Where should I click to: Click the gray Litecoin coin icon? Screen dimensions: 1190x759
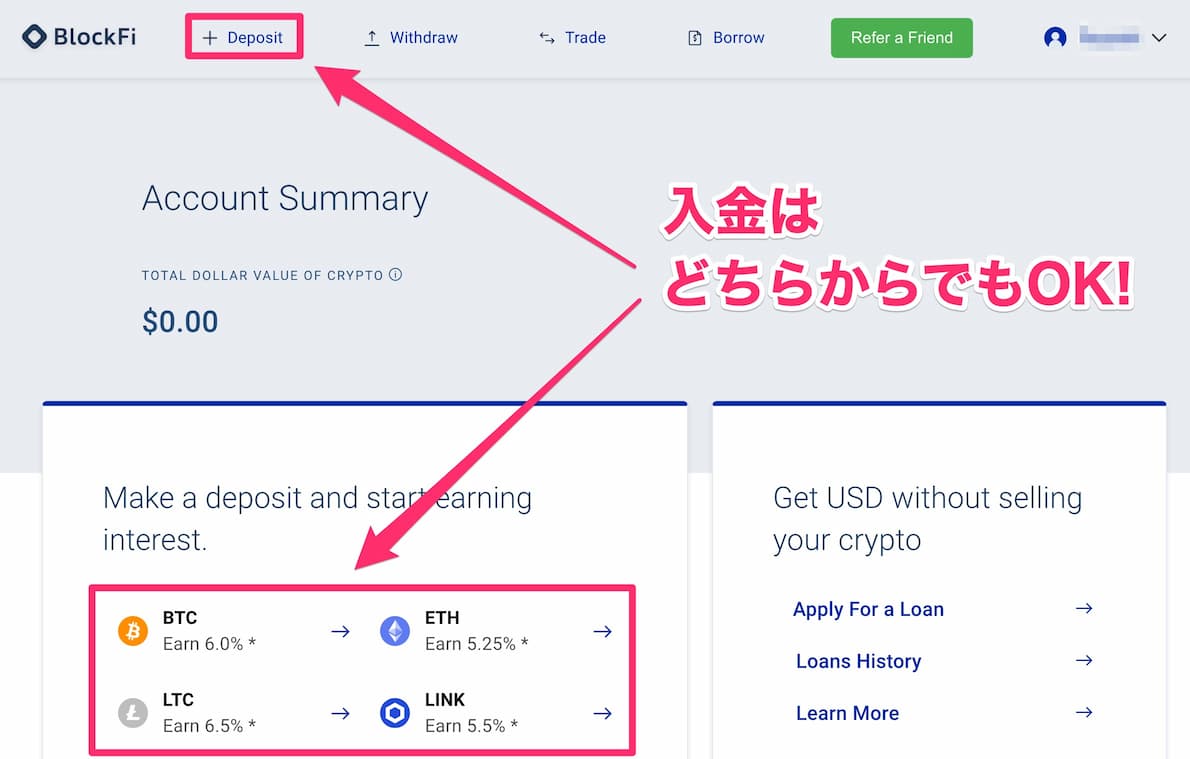(x=133, y=713)
